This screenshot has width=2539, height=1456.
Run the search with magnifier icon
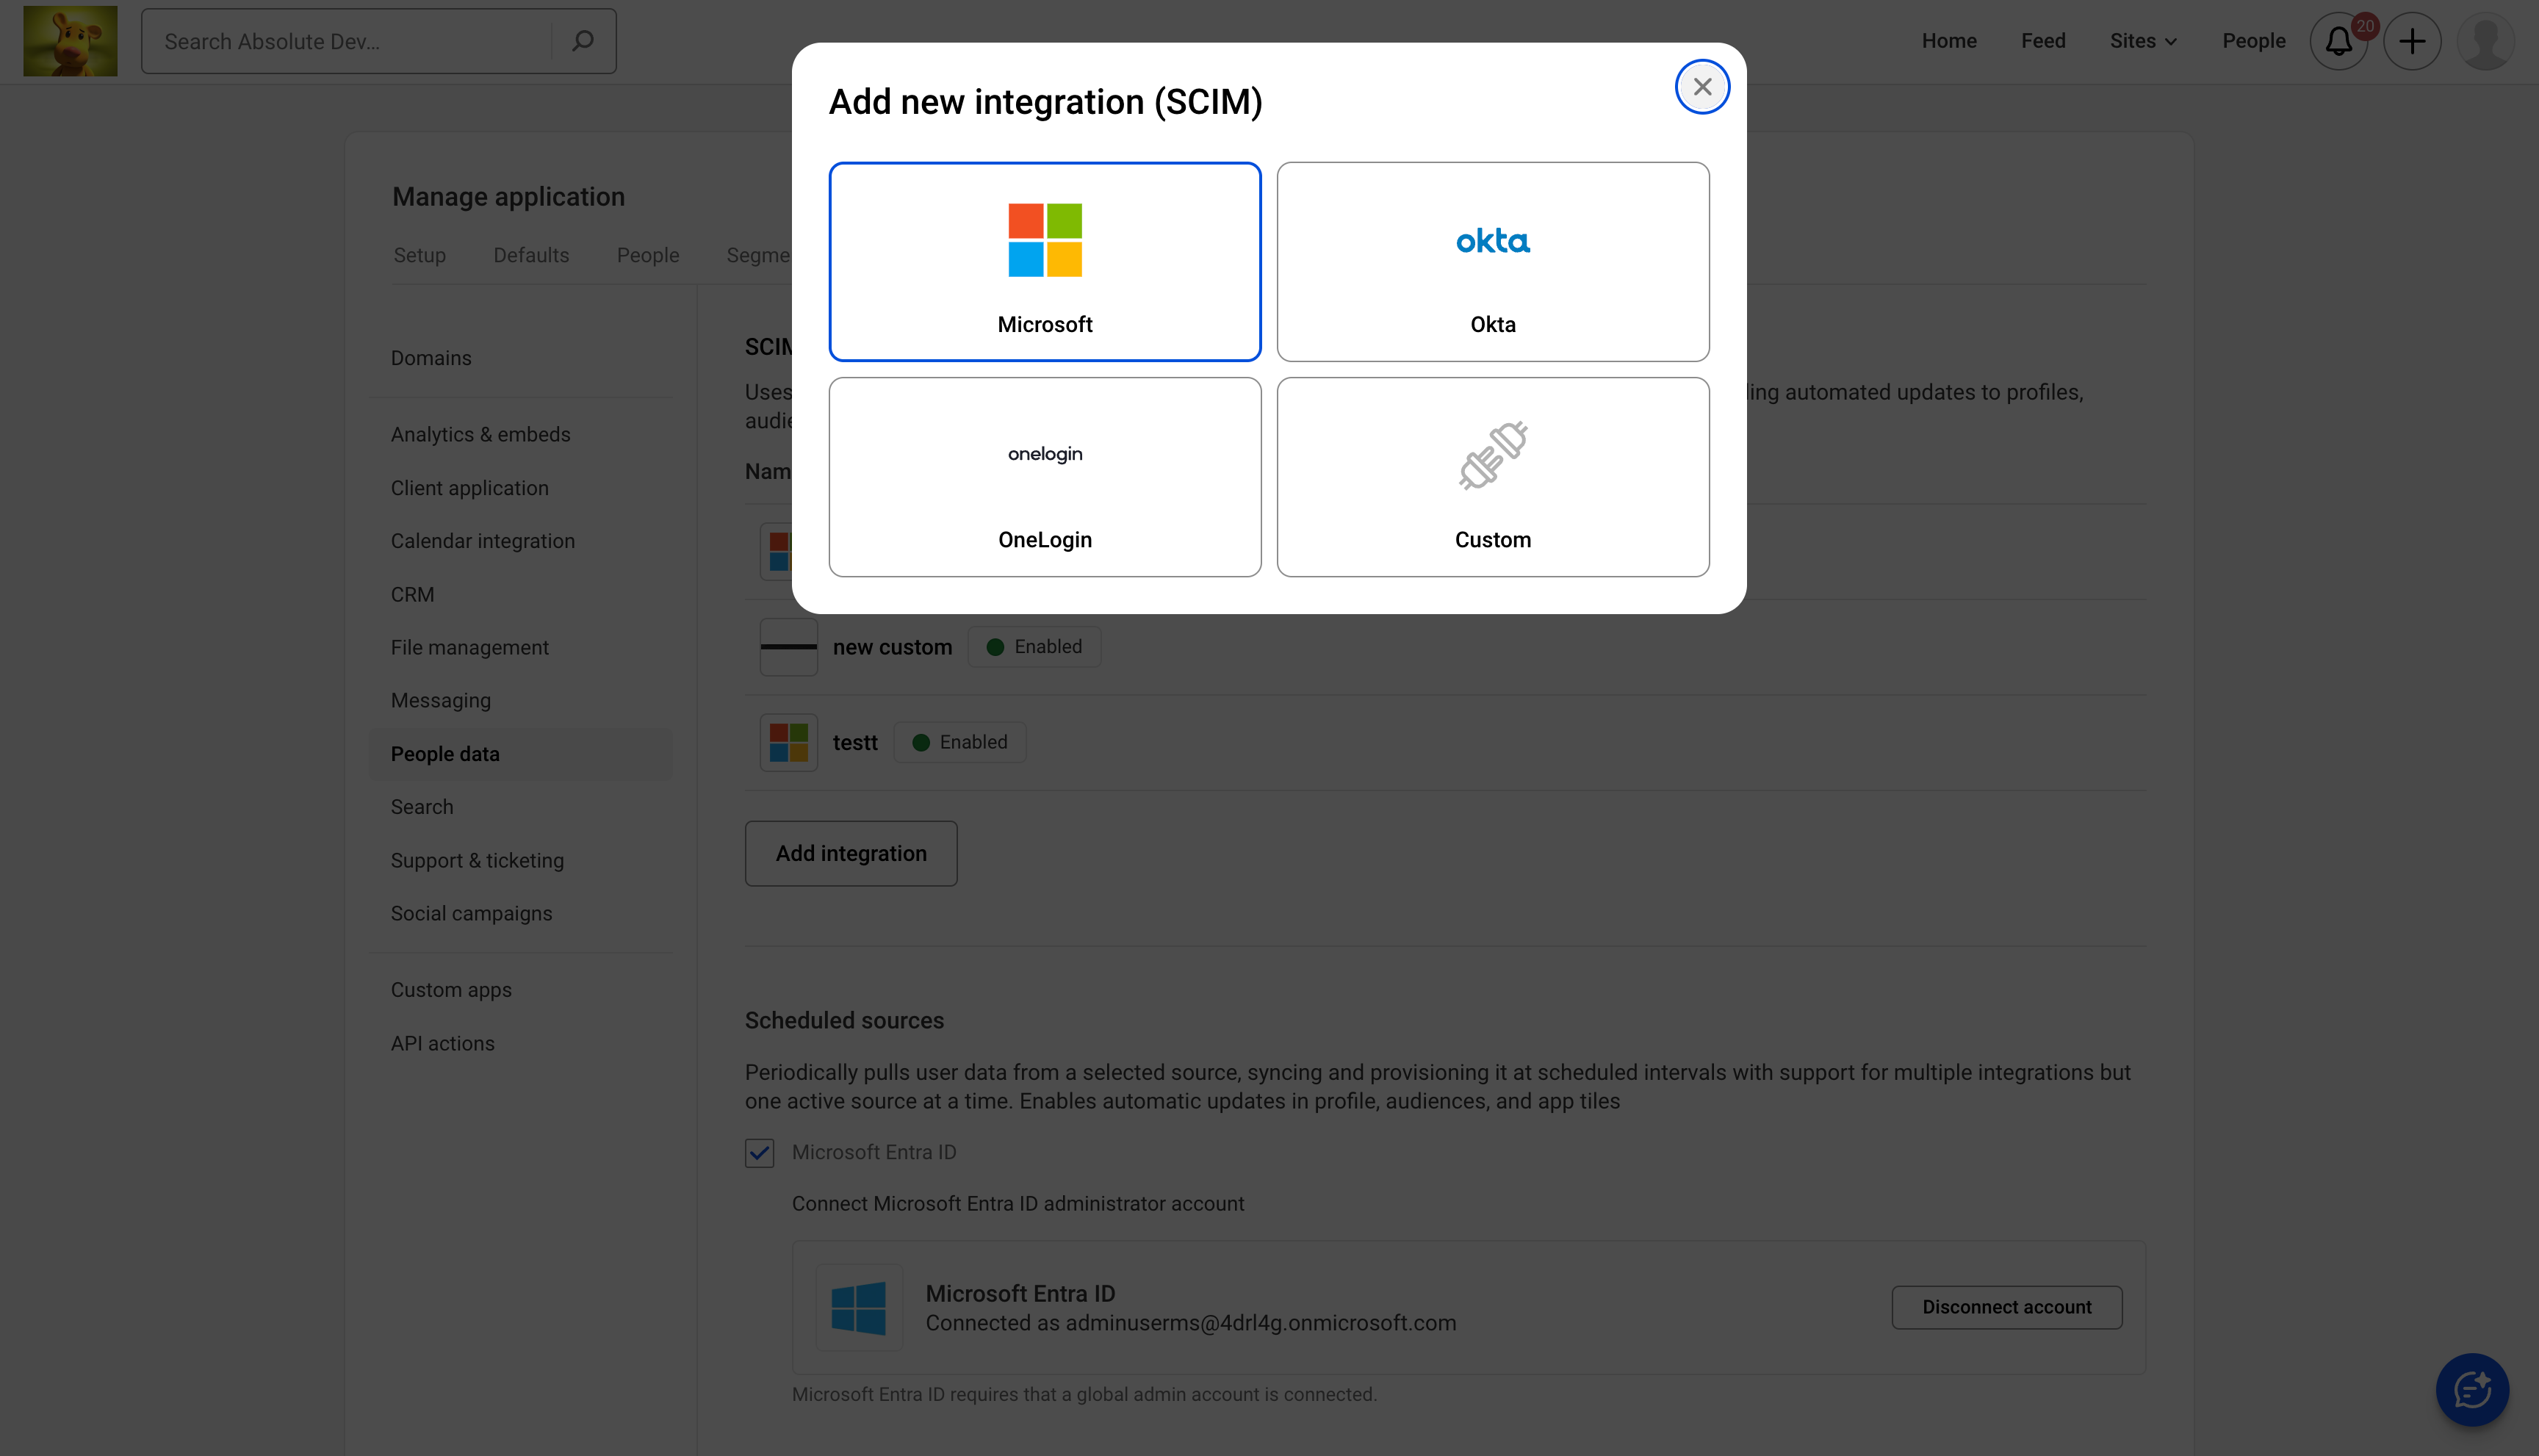point(582,41)
